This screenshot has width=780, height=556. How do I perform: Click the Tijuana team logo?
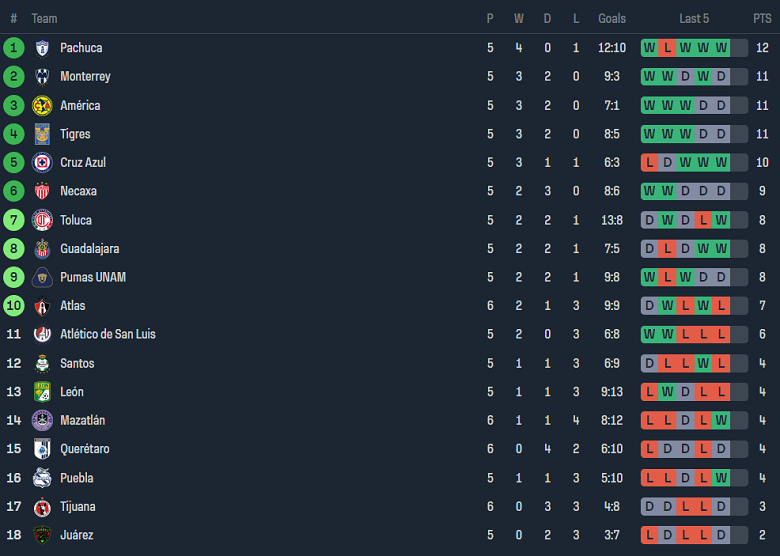point(42,506)
